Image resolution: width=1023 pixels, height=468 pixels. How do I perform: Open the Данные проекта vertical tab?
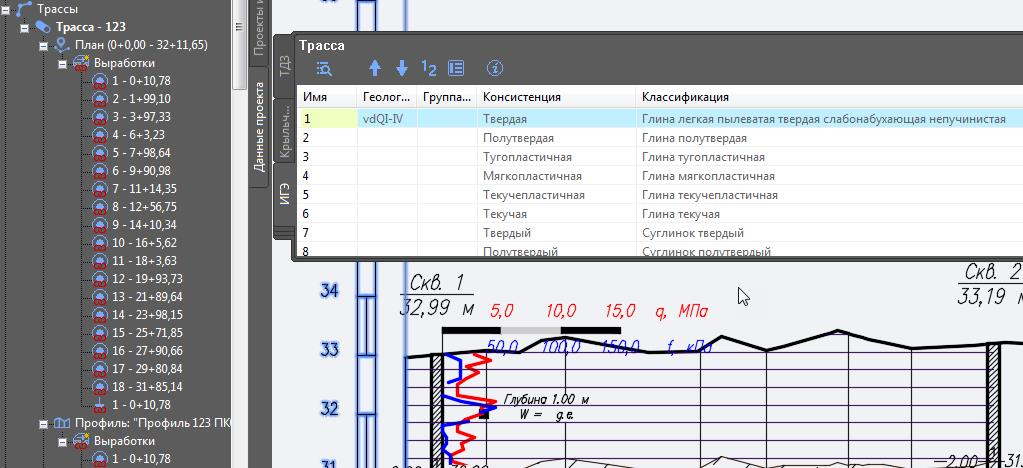tap(259, 127)
